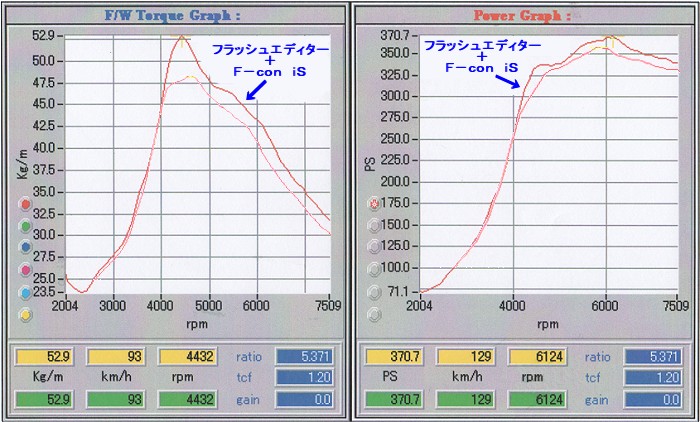700x422 pixels.
Task: Click the 'tcf' label in the Power panel
Action: [x=593, y=378]
